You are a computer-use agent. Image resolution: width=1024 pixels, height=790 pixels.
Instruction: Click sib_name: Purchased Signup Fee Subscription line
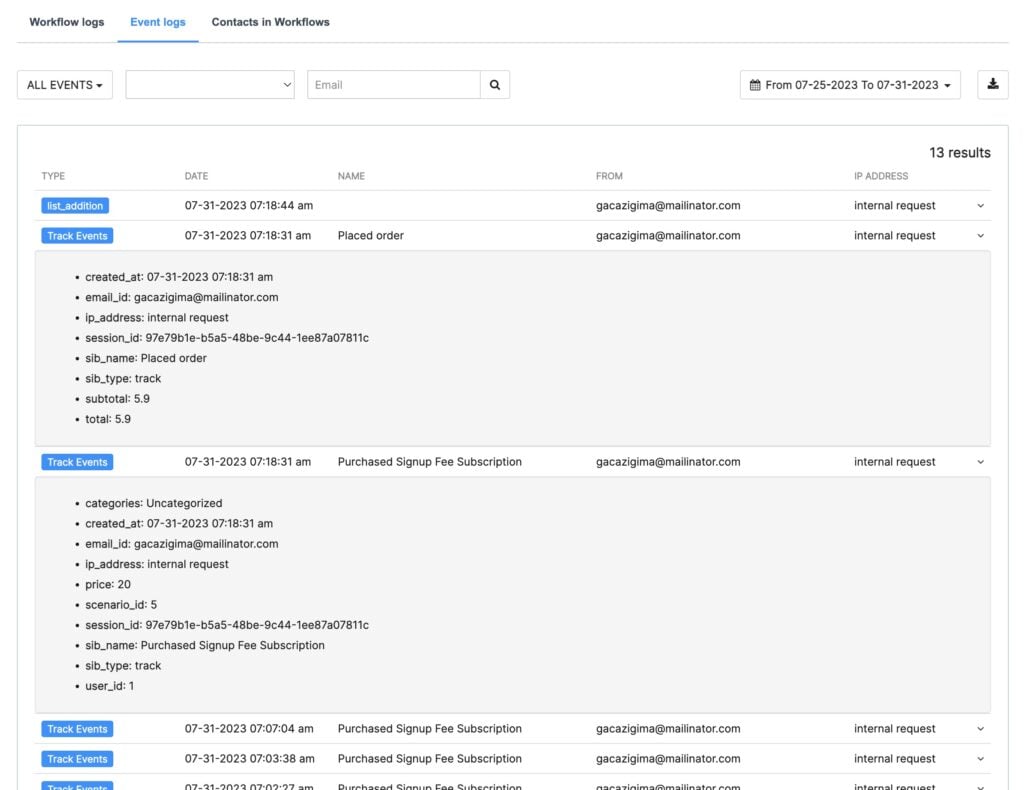(204, 646)
